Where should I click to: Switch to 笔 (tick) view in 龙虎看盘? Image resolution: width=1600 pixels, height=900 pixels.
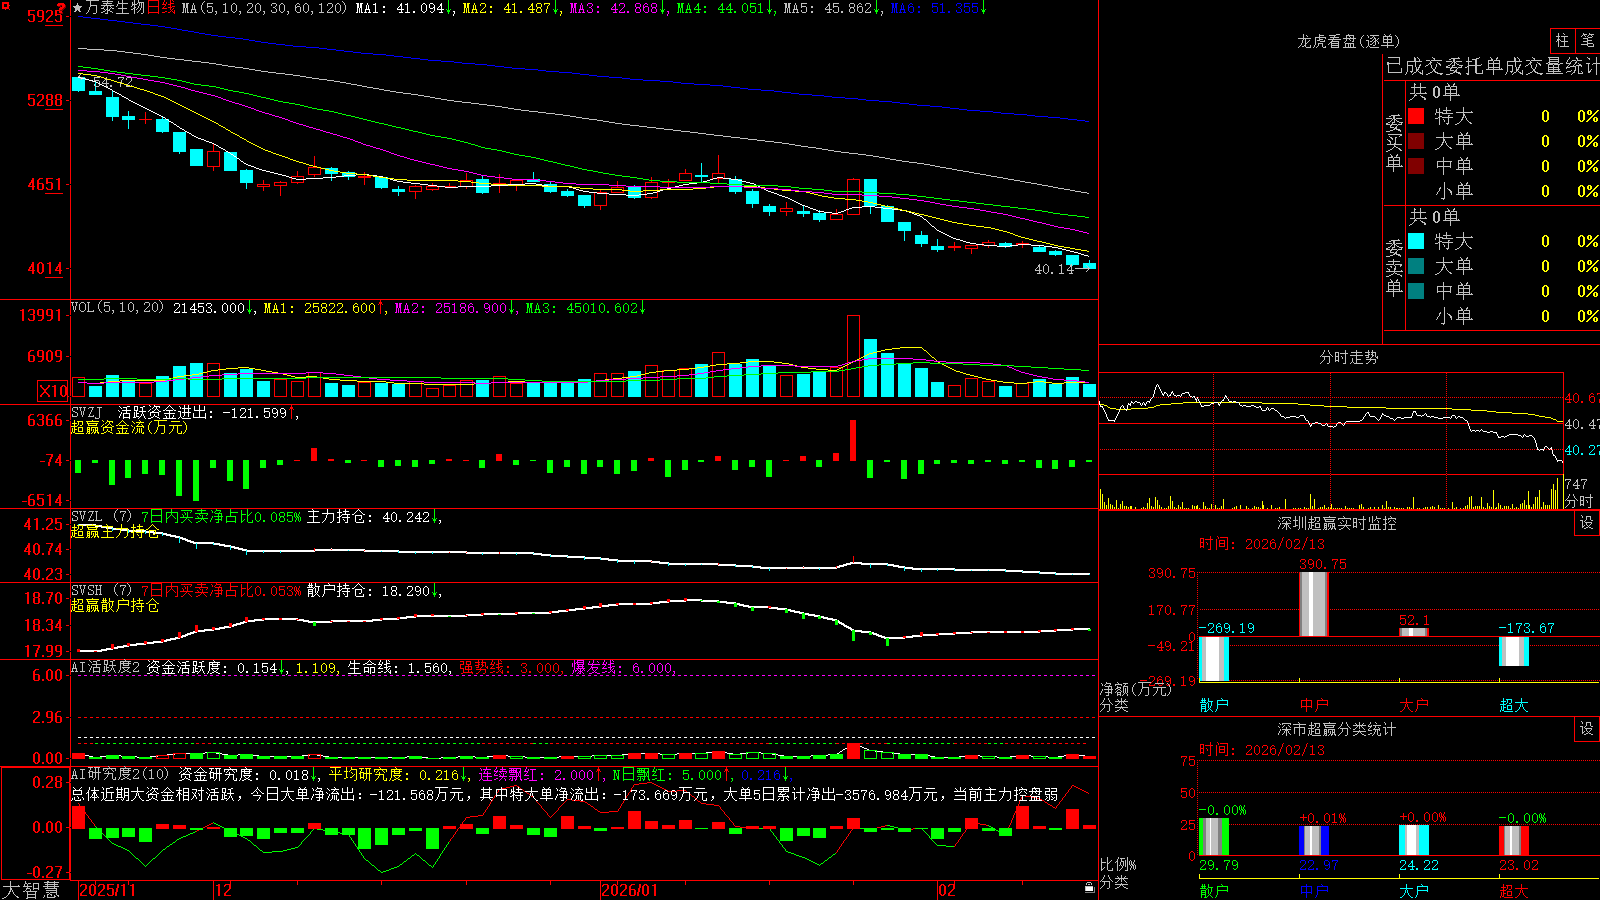[1588, 41]
